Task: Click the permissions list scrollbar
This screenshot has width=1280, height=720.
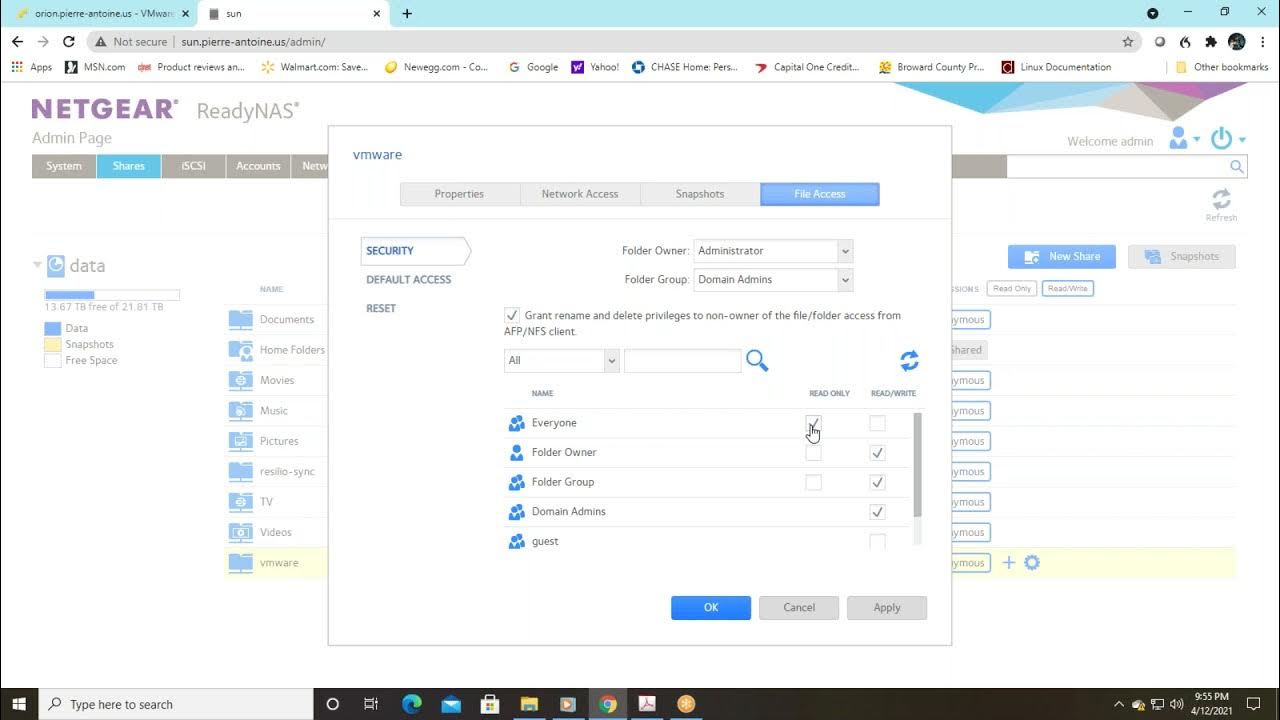Action: point(918,465)
